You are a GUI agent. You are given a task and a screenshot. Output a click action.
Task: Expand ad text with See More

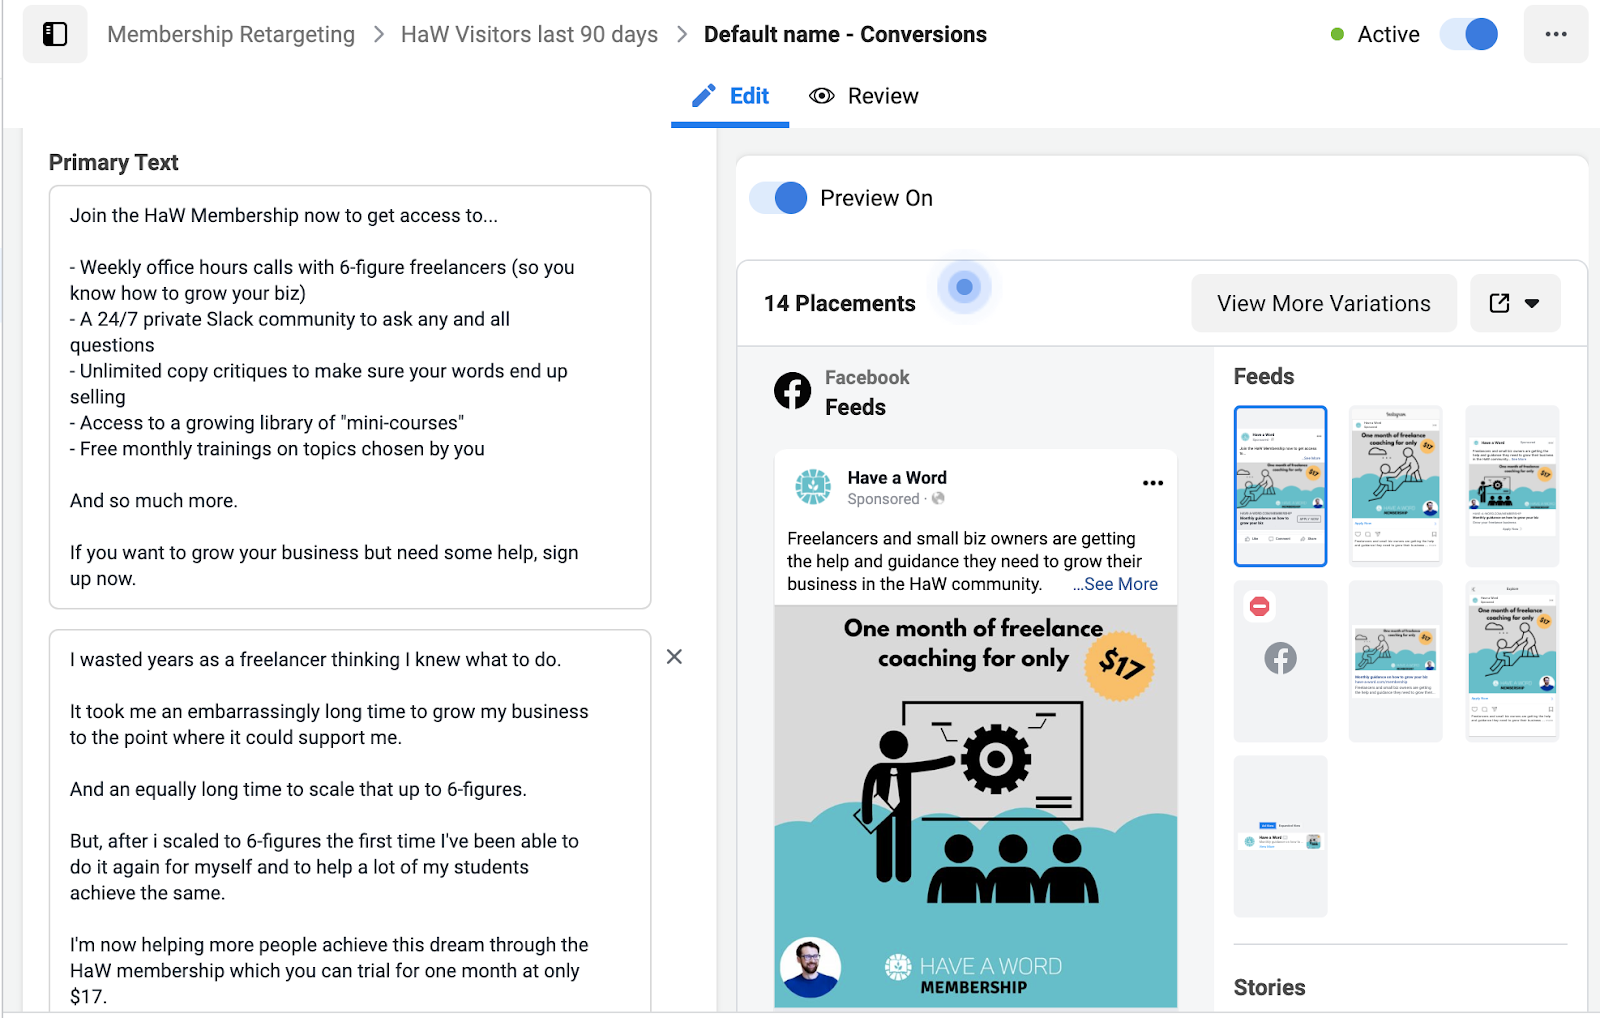(1115, 584)
